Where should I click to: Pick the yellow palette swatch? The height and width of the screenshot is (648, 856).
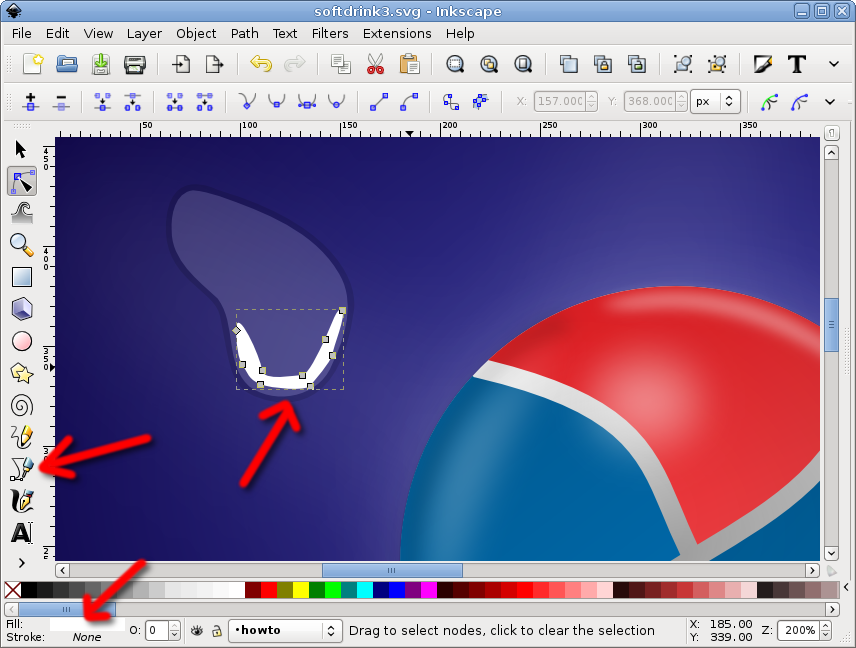click(301, 590)
